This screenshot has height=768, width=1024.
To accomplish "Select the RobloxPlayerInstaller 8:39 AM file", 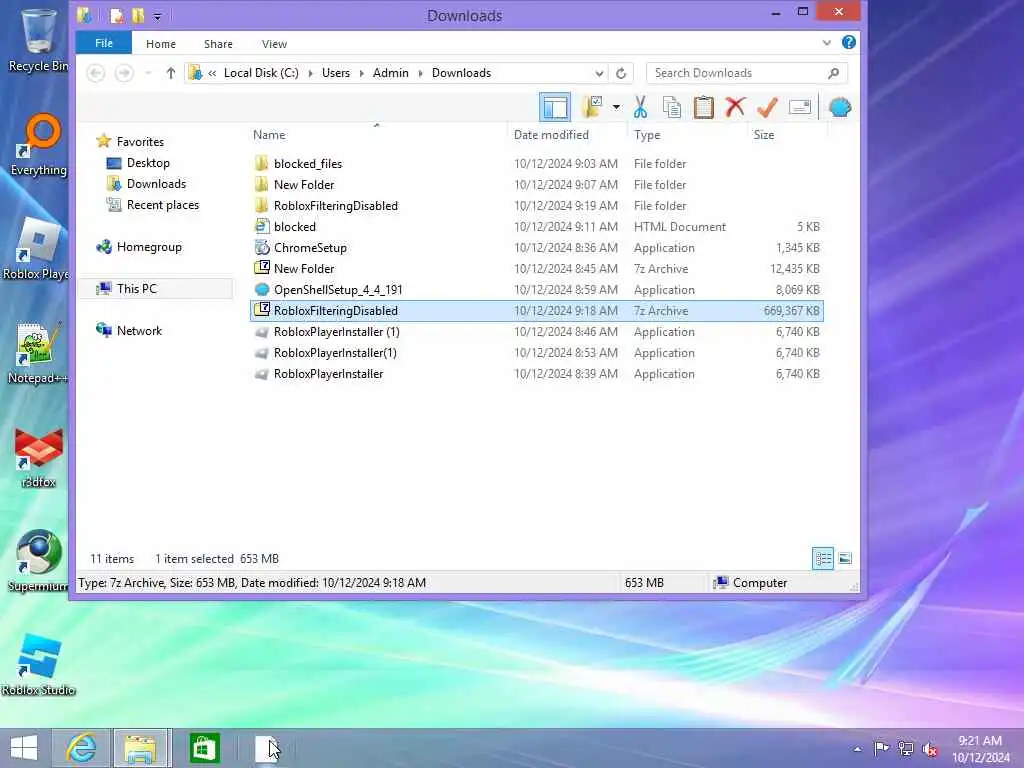I will point(536,374).
